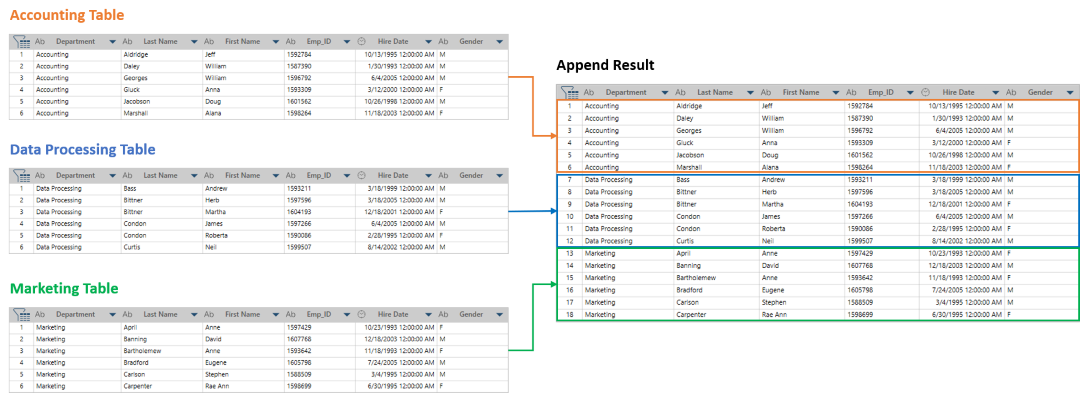Click the table grid icon in Append Result header
This screenshot has height=393, width=1080.
click(x=570, y=92)
